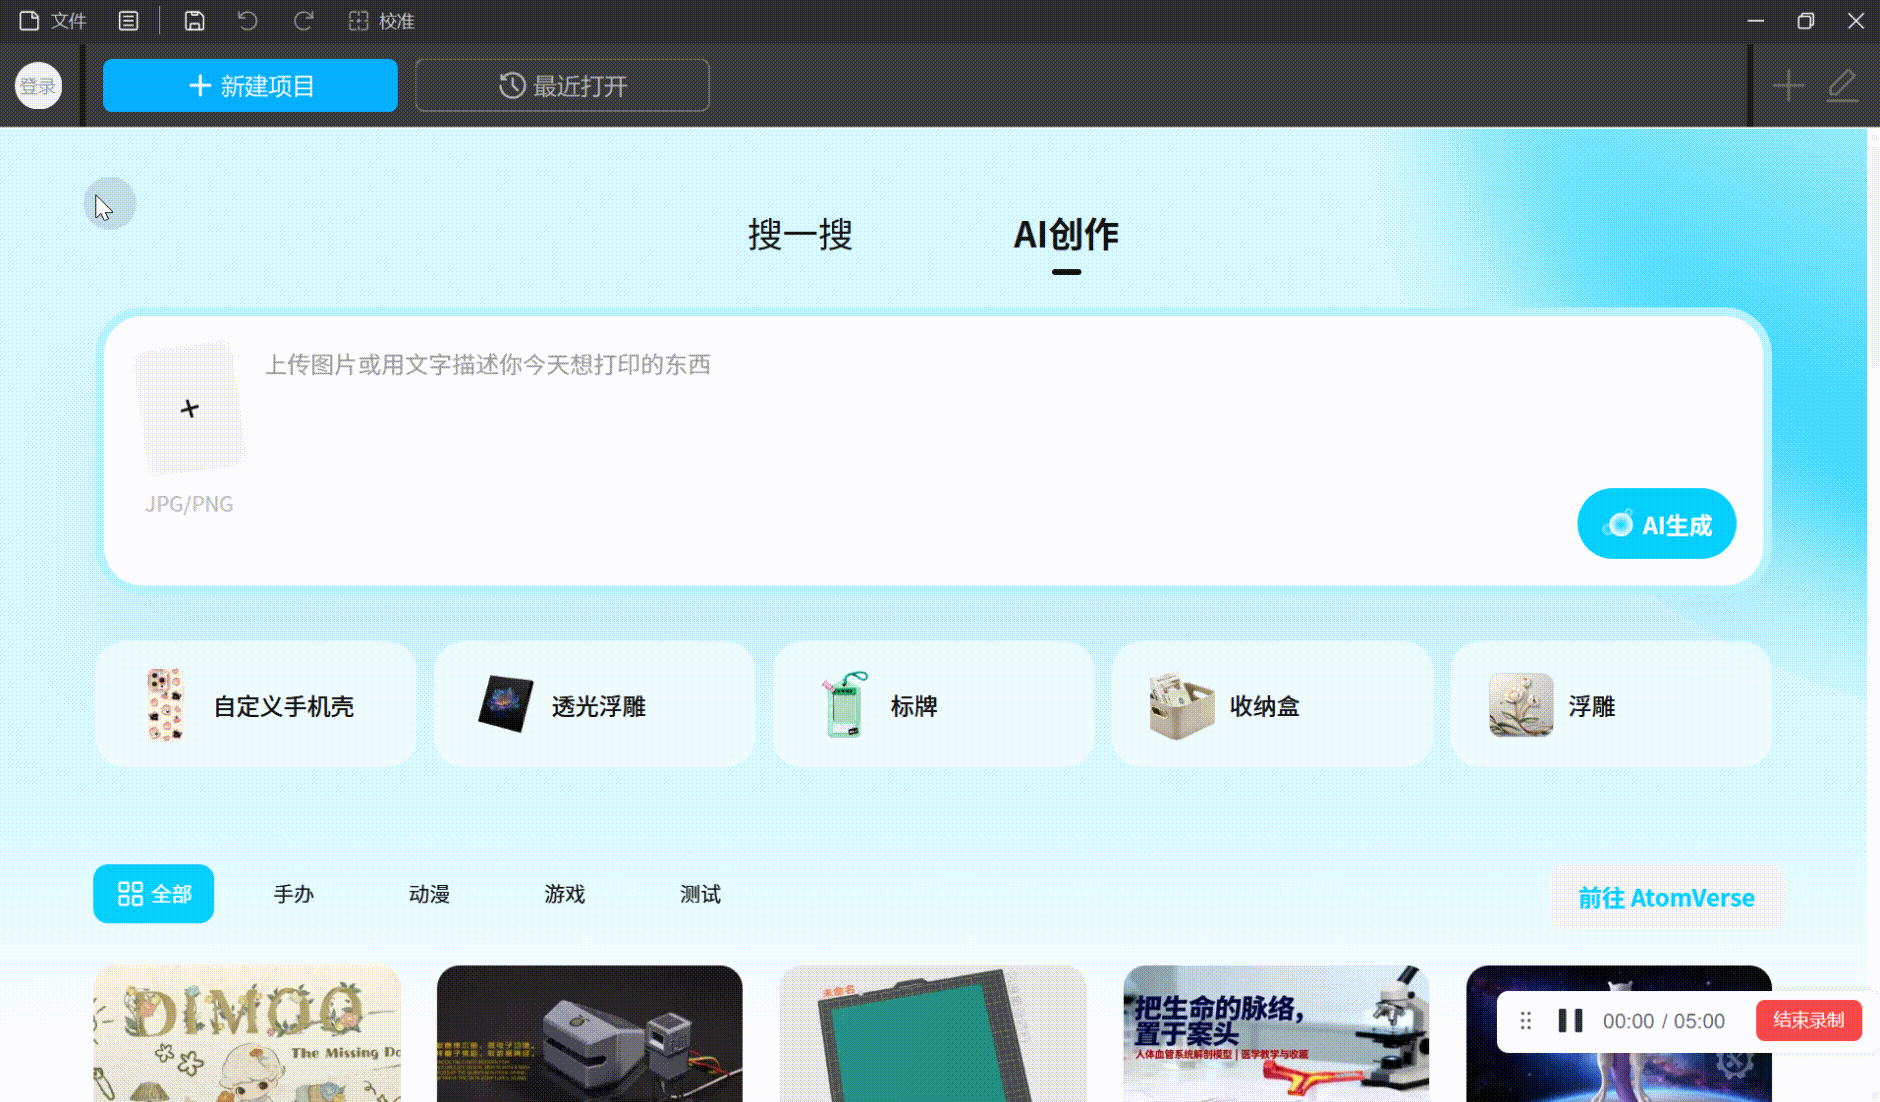The width and height of the screenshot is (1880, 1102).
Task: Open the DIMOO model thumbnail
Action: coord(247,1033)
